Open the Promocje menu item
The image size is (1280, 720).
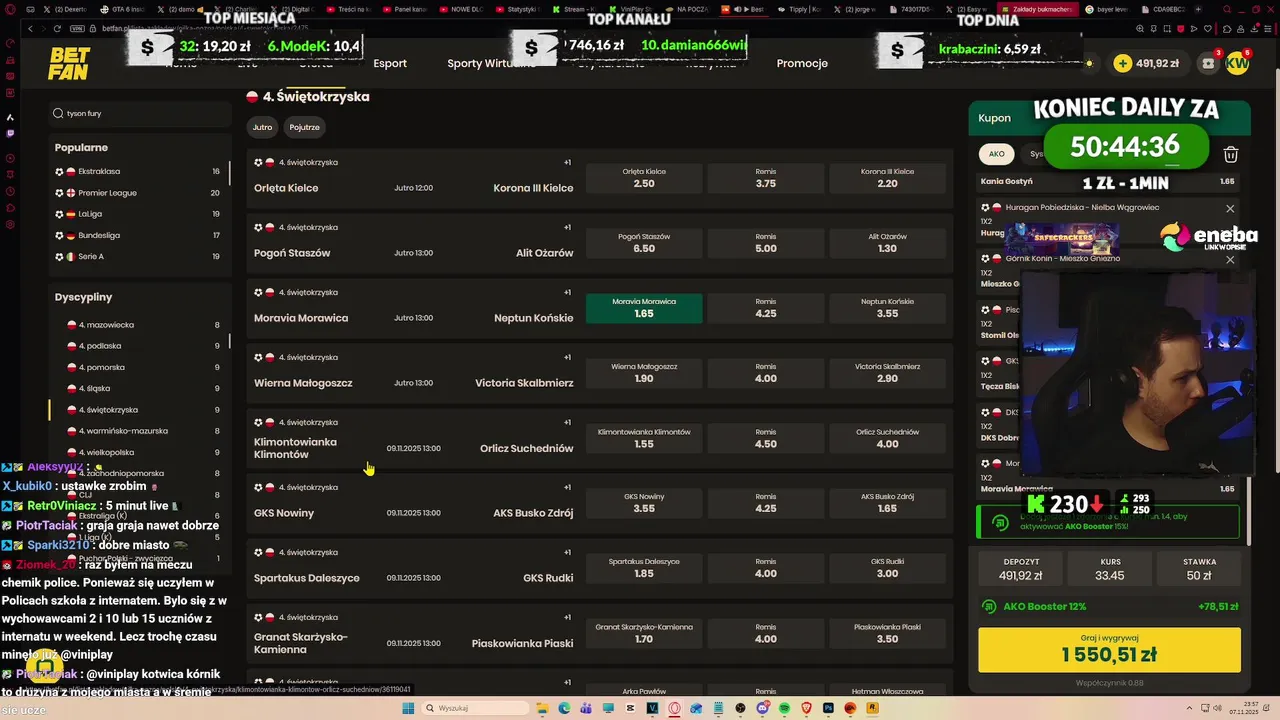802,63
